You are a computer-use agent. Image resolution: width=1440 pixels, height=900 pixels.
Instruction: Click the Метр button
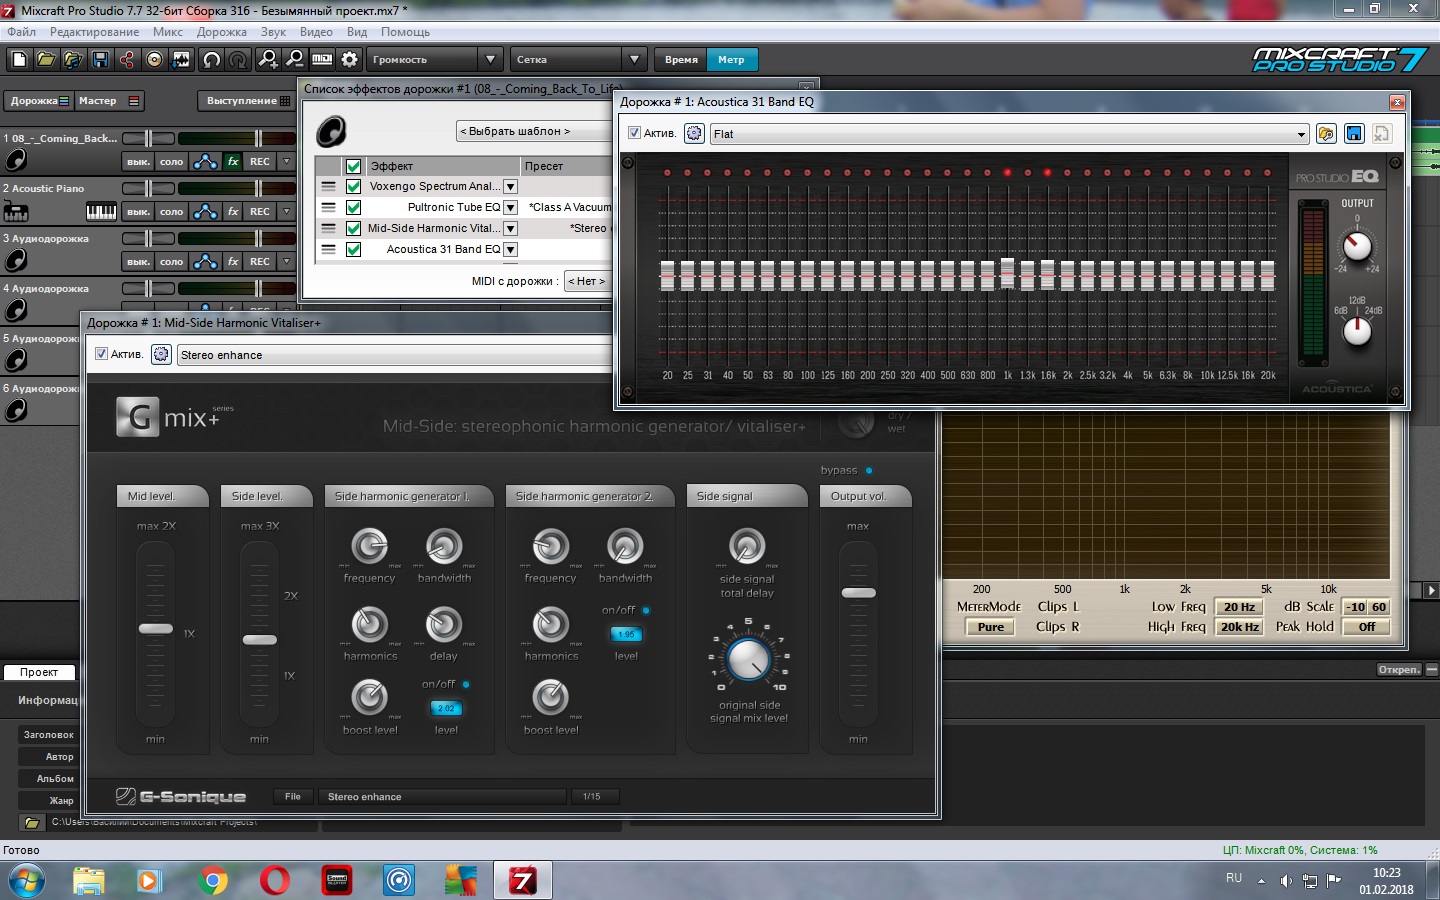pyautogui.click(x=731, y=60)
